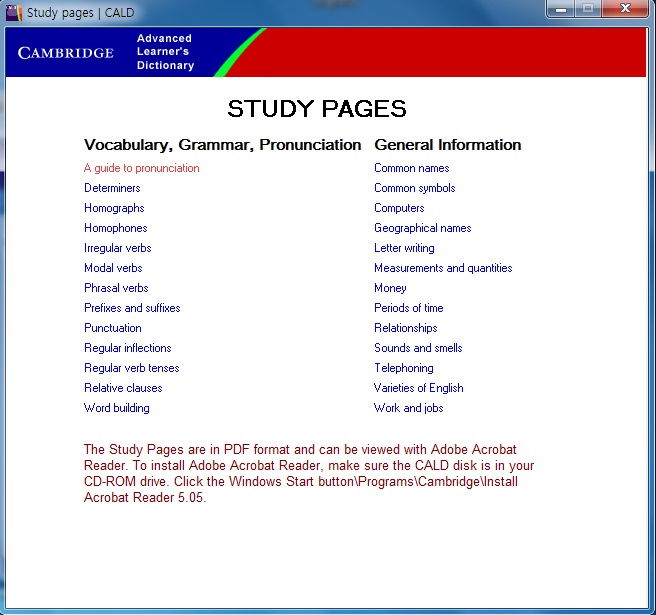656x615 pixels.
Task: Open the Telephoning study page
Action: [x=404, y=368]
